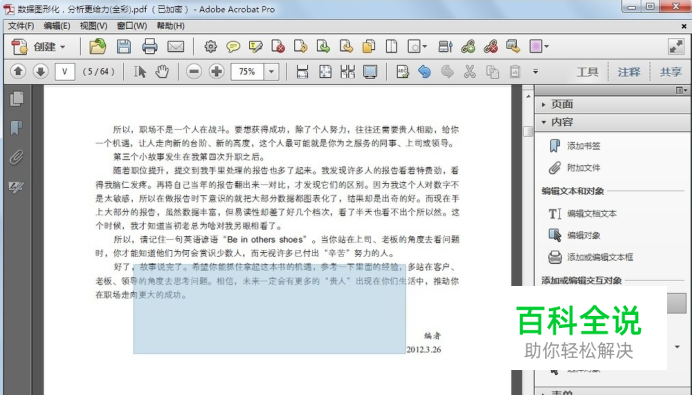Add a sticky note comment

[233, 46]
